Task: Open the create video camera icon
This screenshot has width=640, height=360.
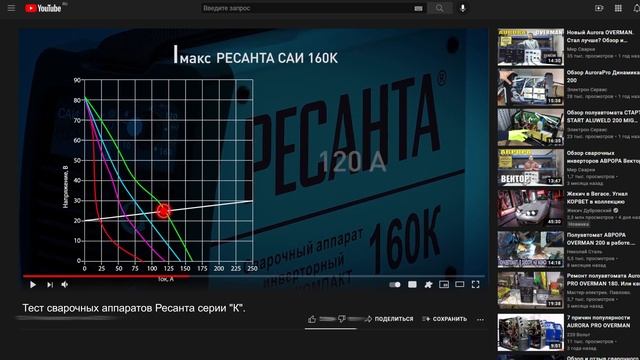Action: (x=599, y=8)
